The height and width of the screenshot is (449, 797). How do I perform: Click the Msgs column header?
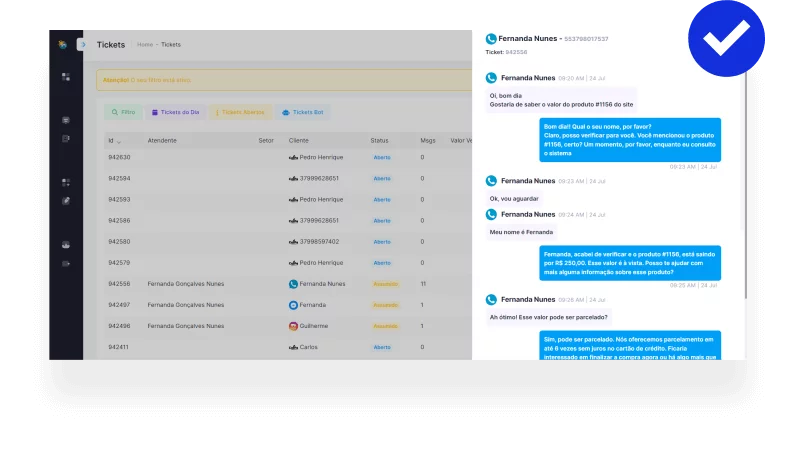point(427,141)
